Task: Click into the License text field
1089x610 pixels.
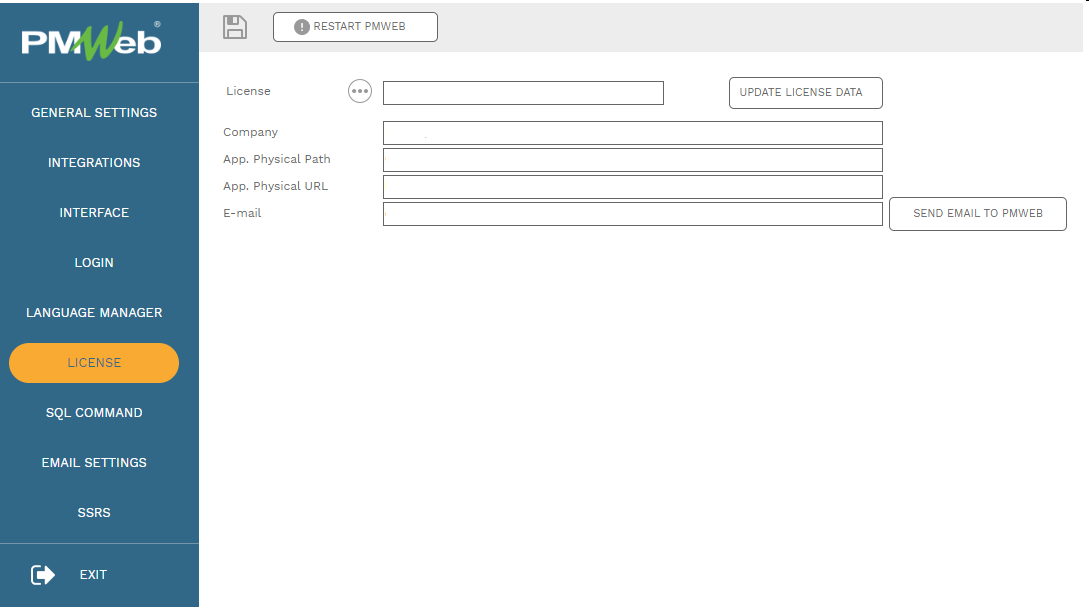Action: (x=523, y=93)
